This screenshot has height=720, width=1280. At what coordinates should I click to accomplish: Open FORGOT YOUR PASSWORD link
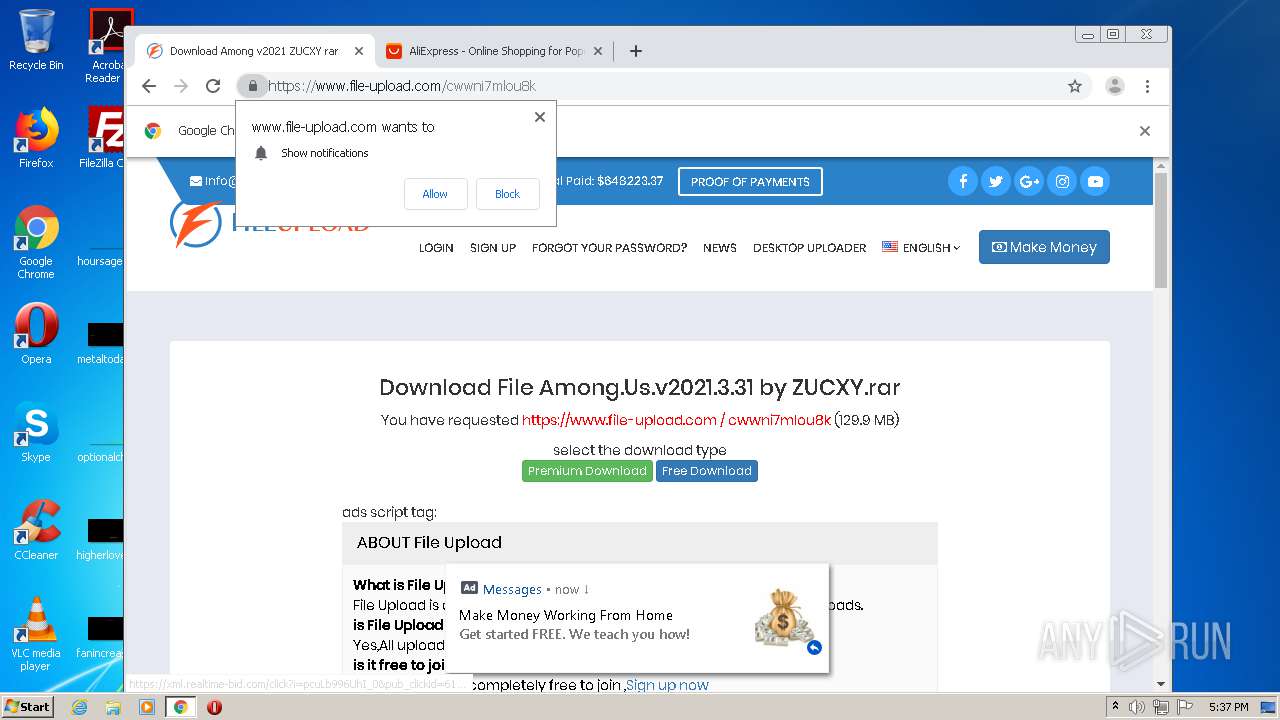tap(609, 248)
